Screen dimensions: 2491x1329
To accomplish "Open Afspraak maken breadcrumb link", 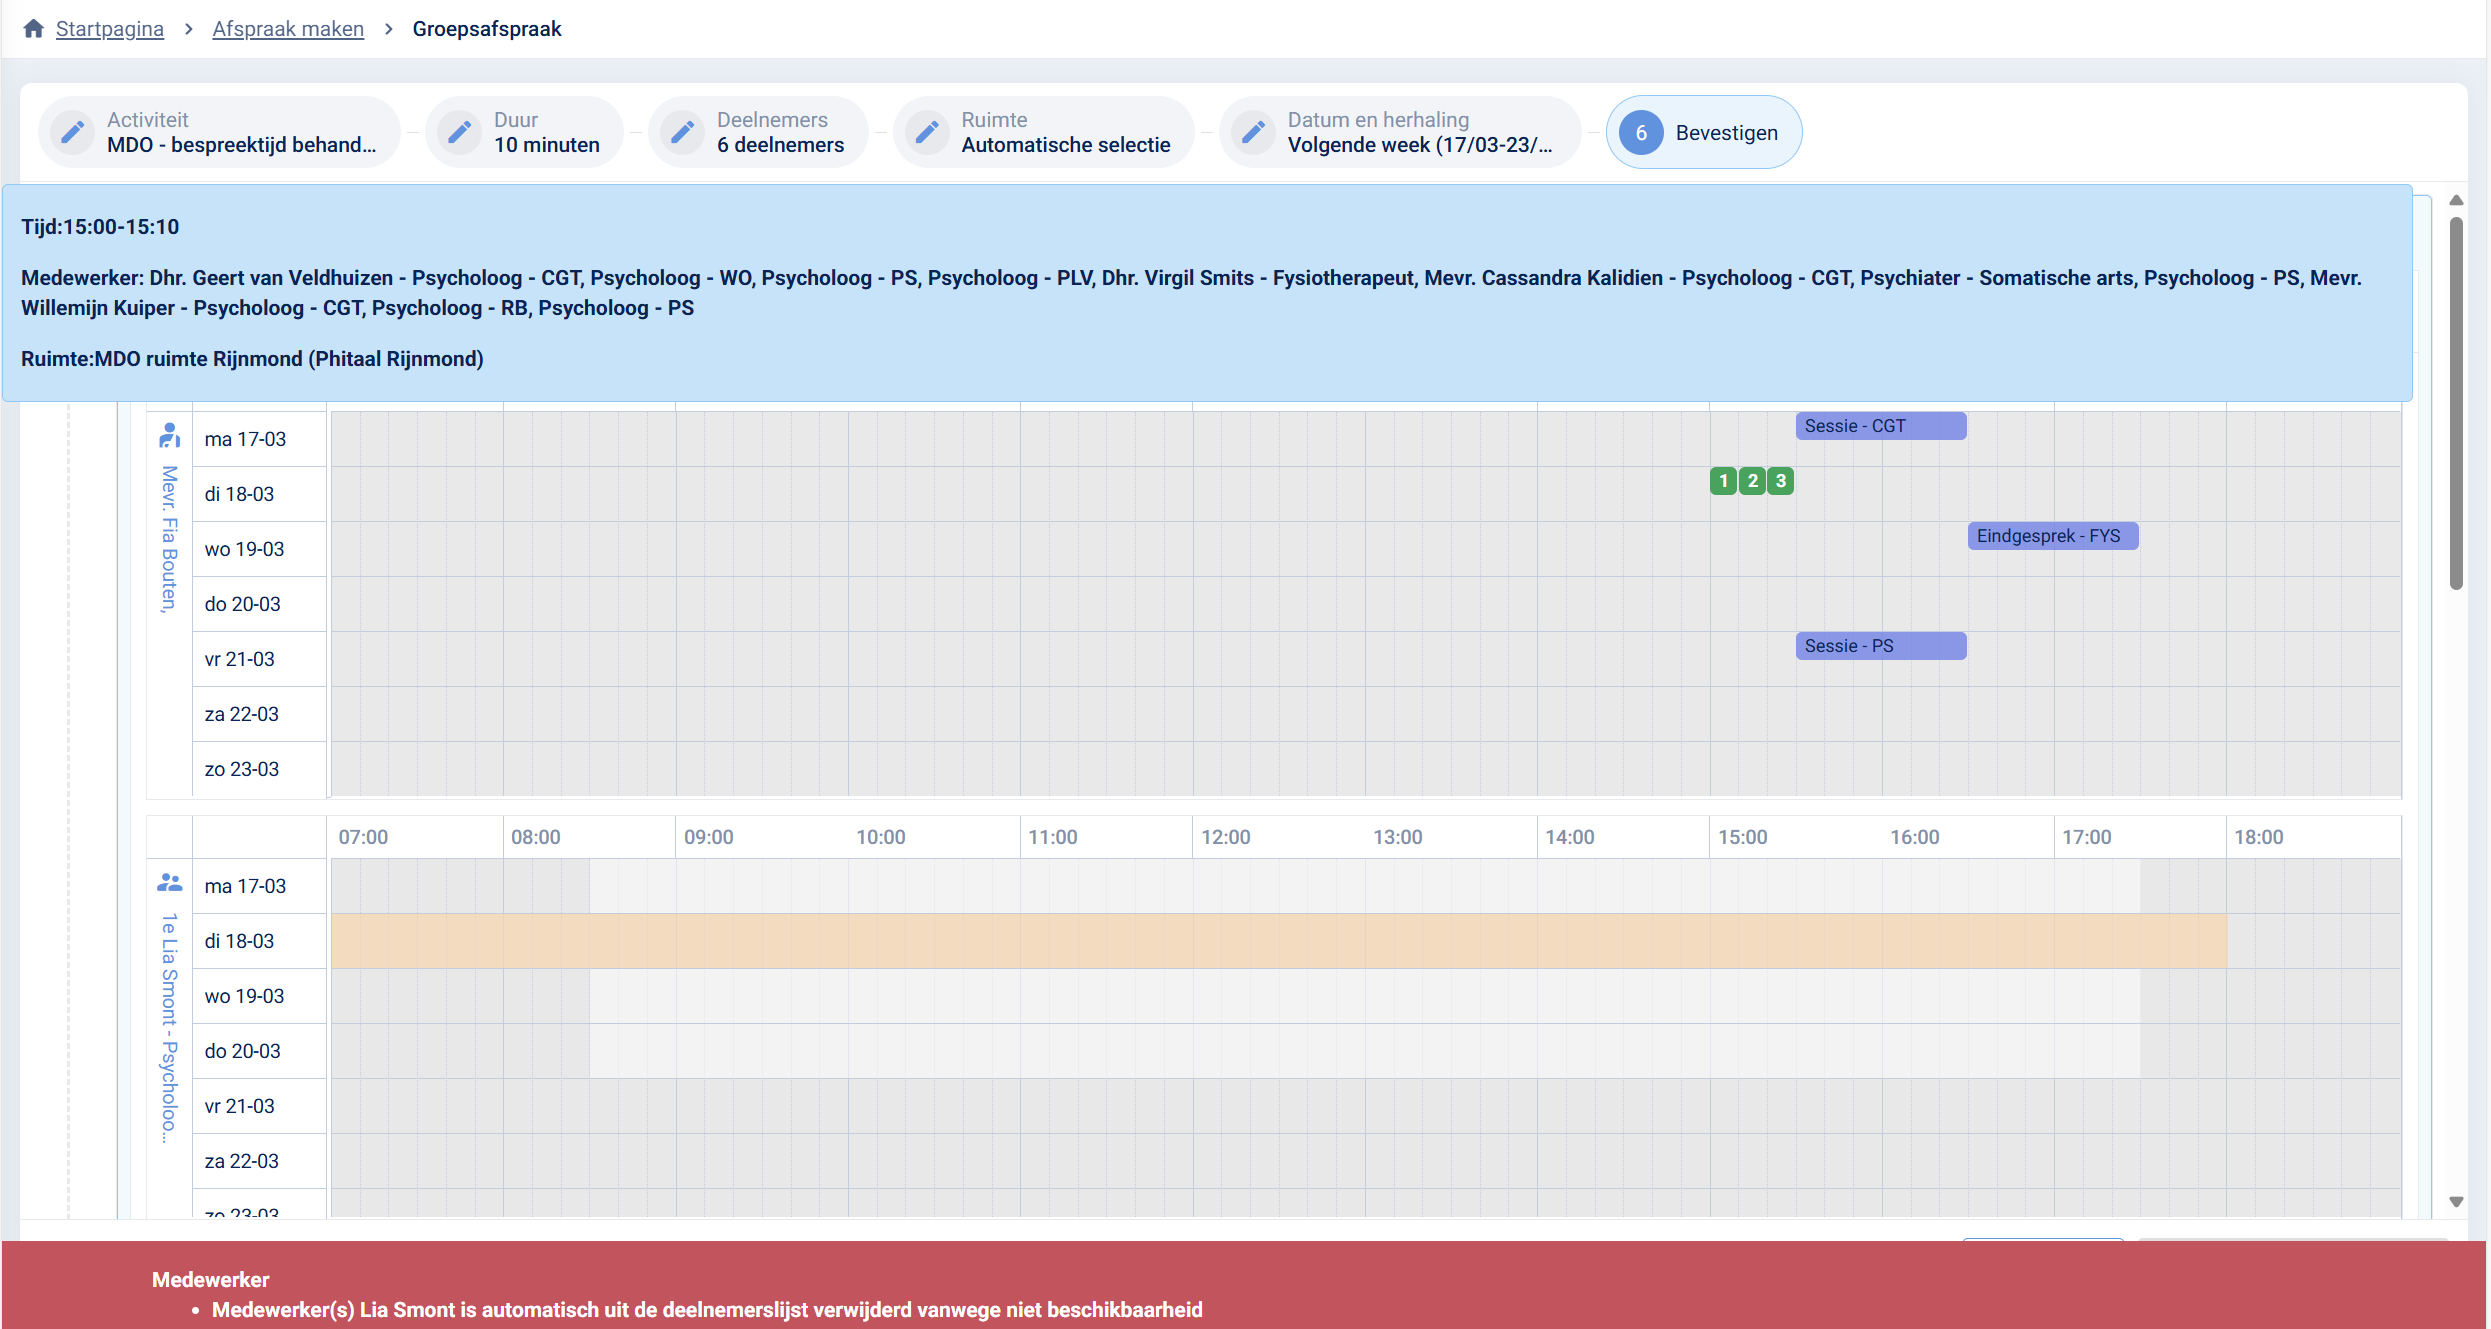I will coord(288,28).
